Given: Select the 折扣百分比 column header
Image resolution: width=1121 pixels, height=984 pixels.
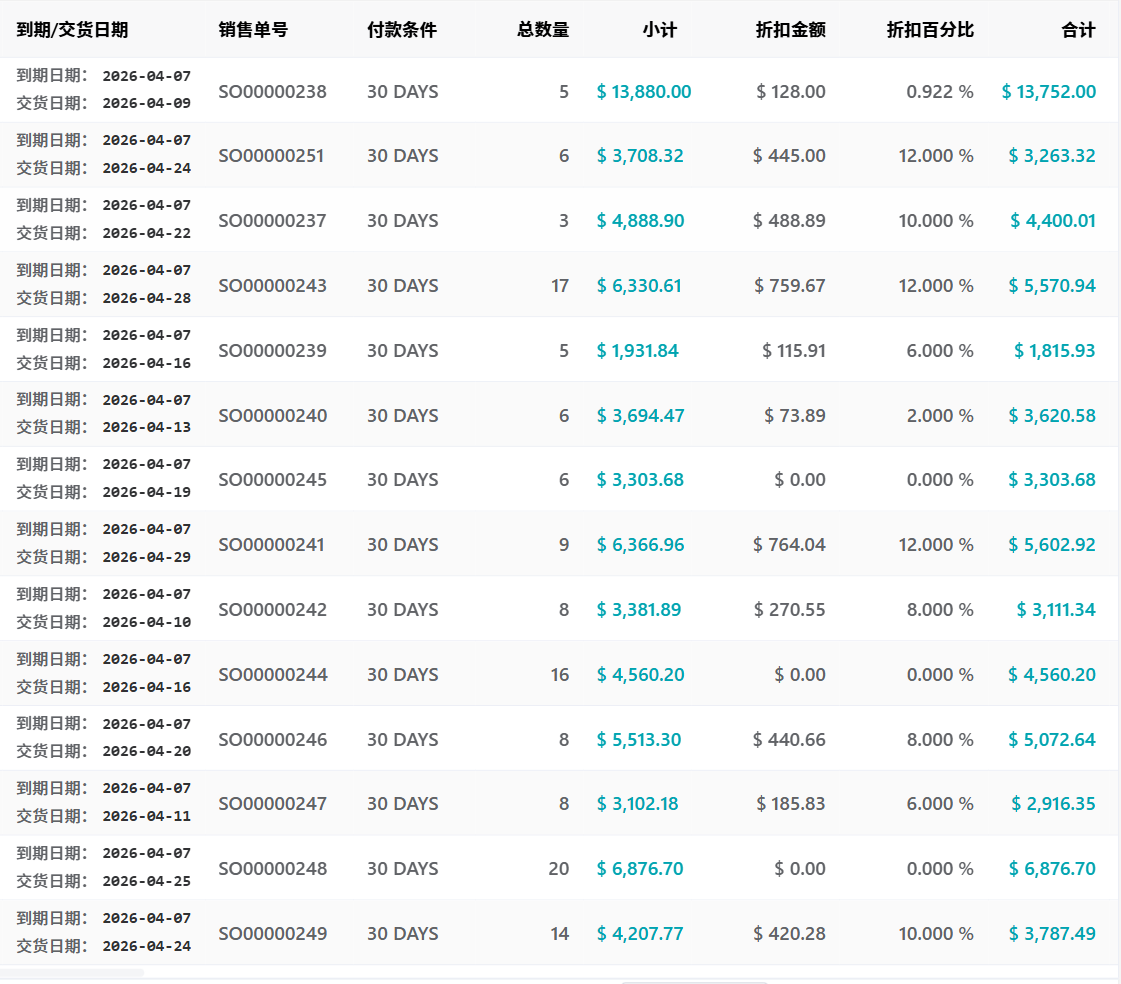Looking at the screenshot, I should pos(930,30).
